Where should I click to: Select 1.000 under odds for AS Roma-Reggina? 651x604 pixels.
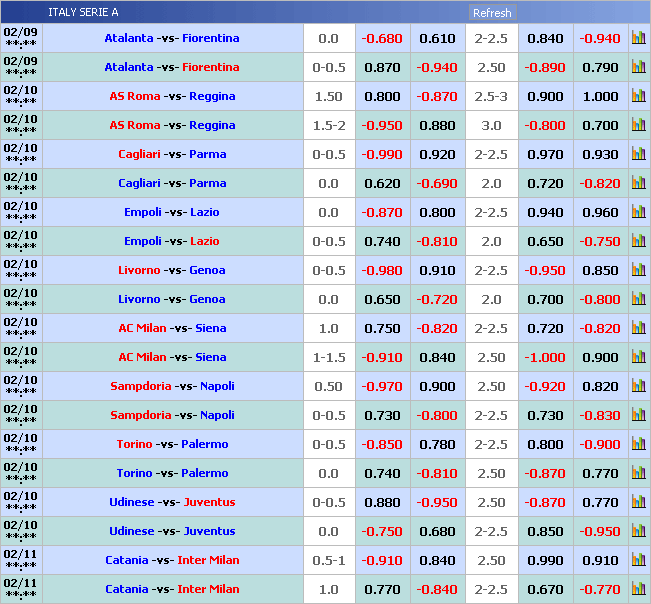pos(600,97)
